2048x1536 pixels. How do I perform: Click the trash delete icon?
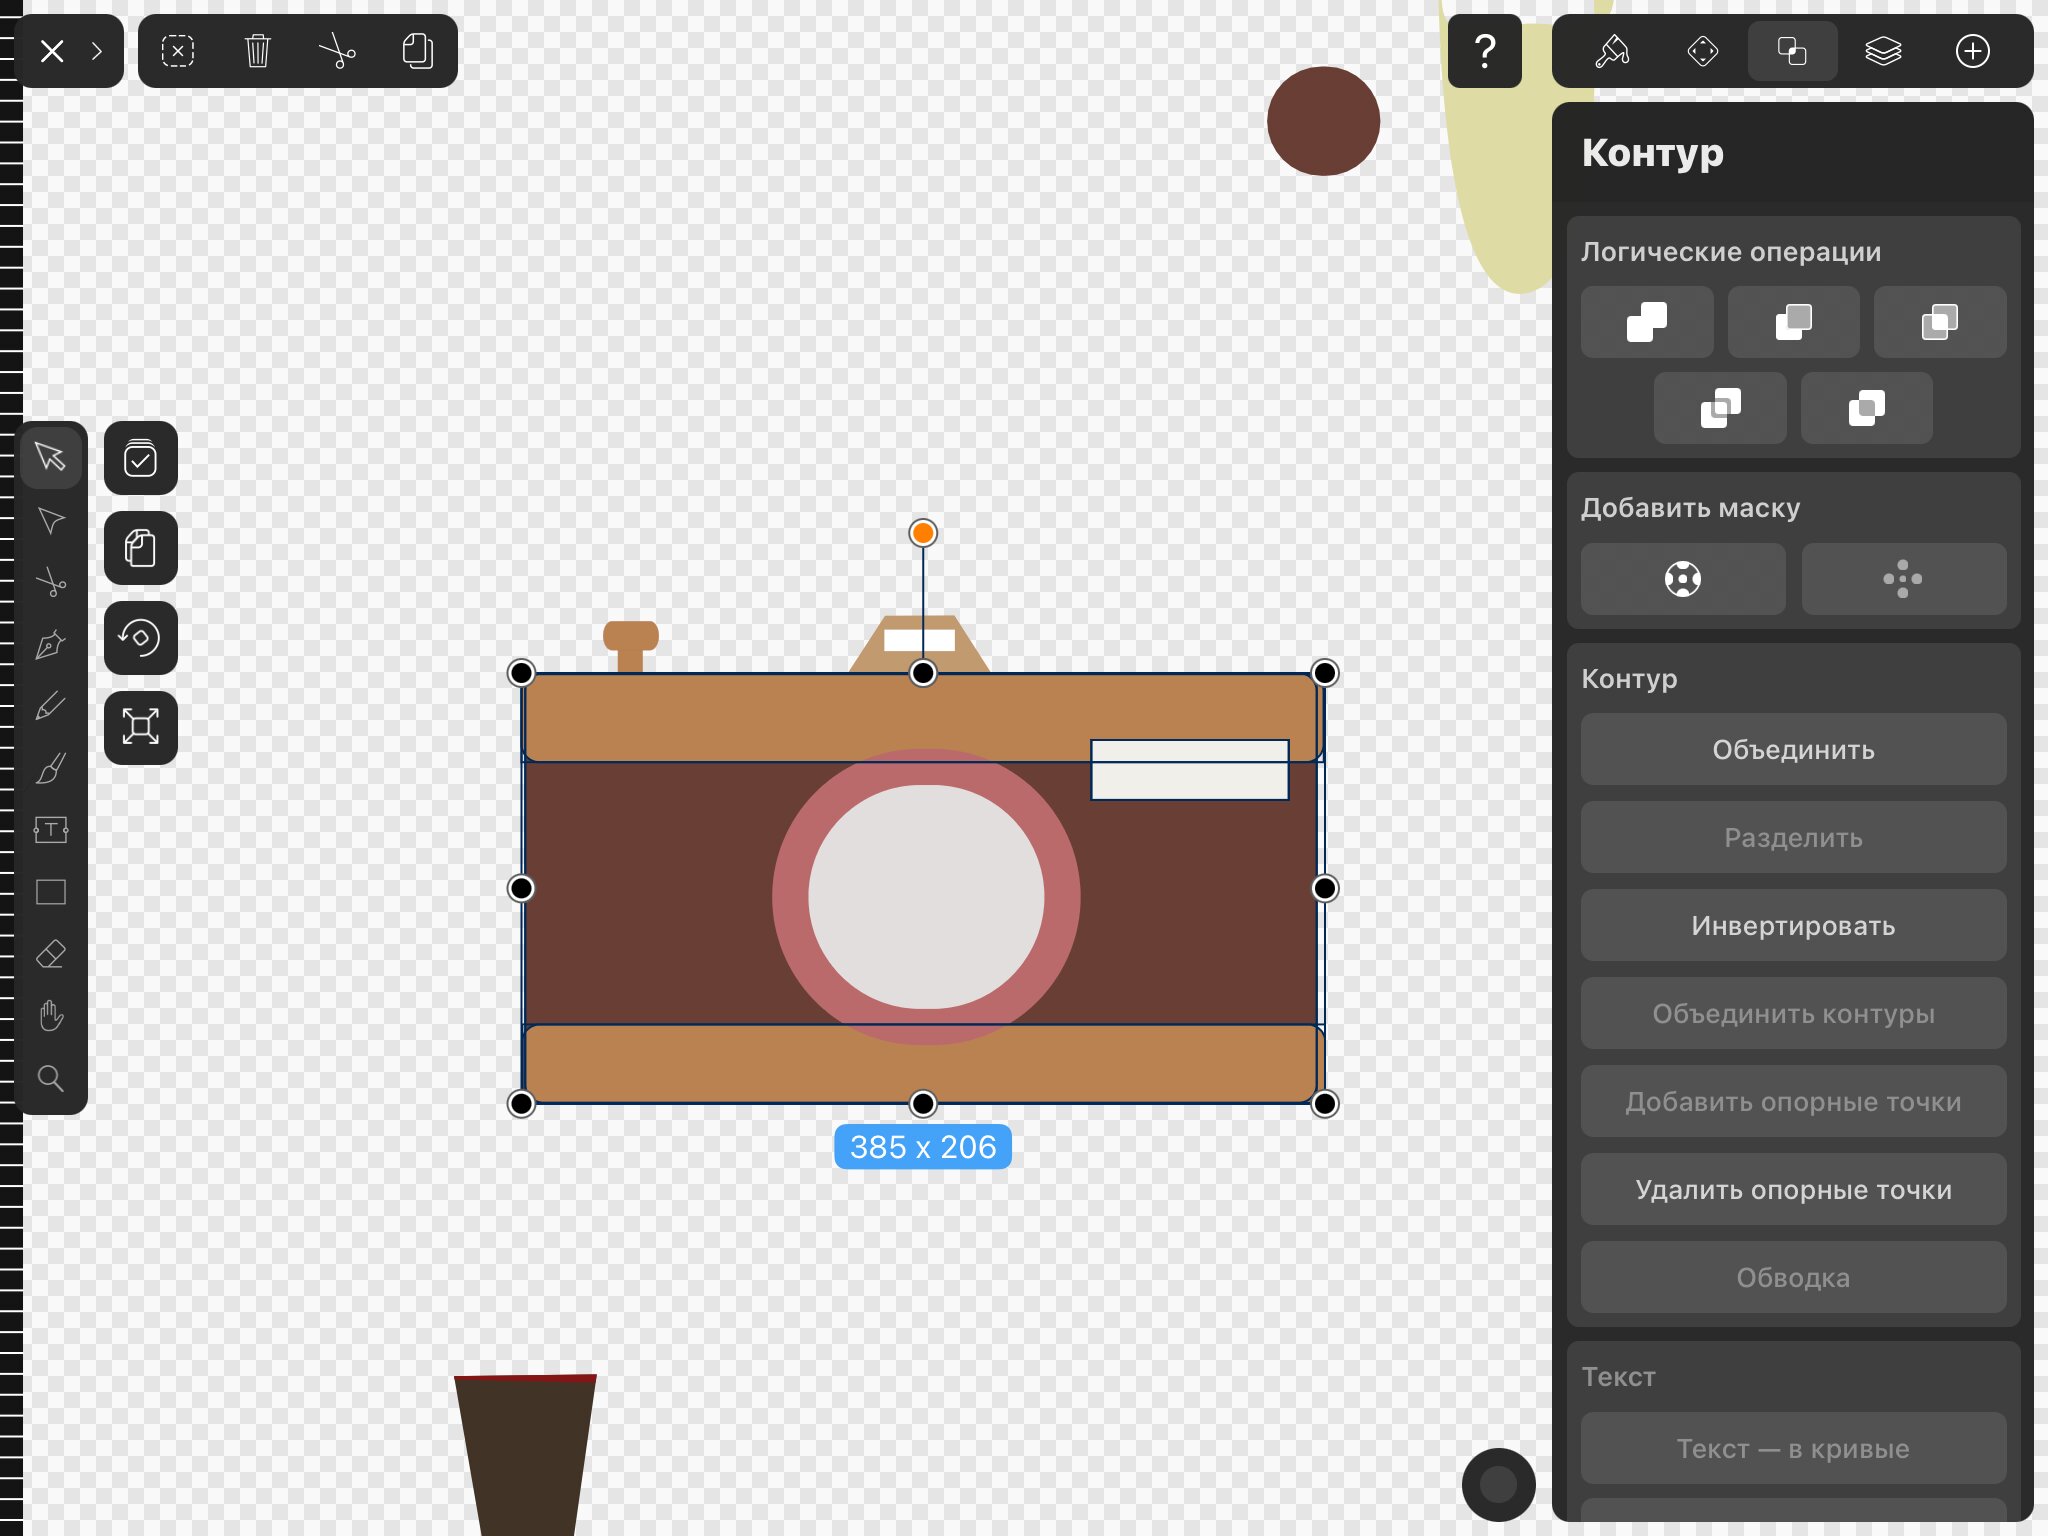pos(258,51)
